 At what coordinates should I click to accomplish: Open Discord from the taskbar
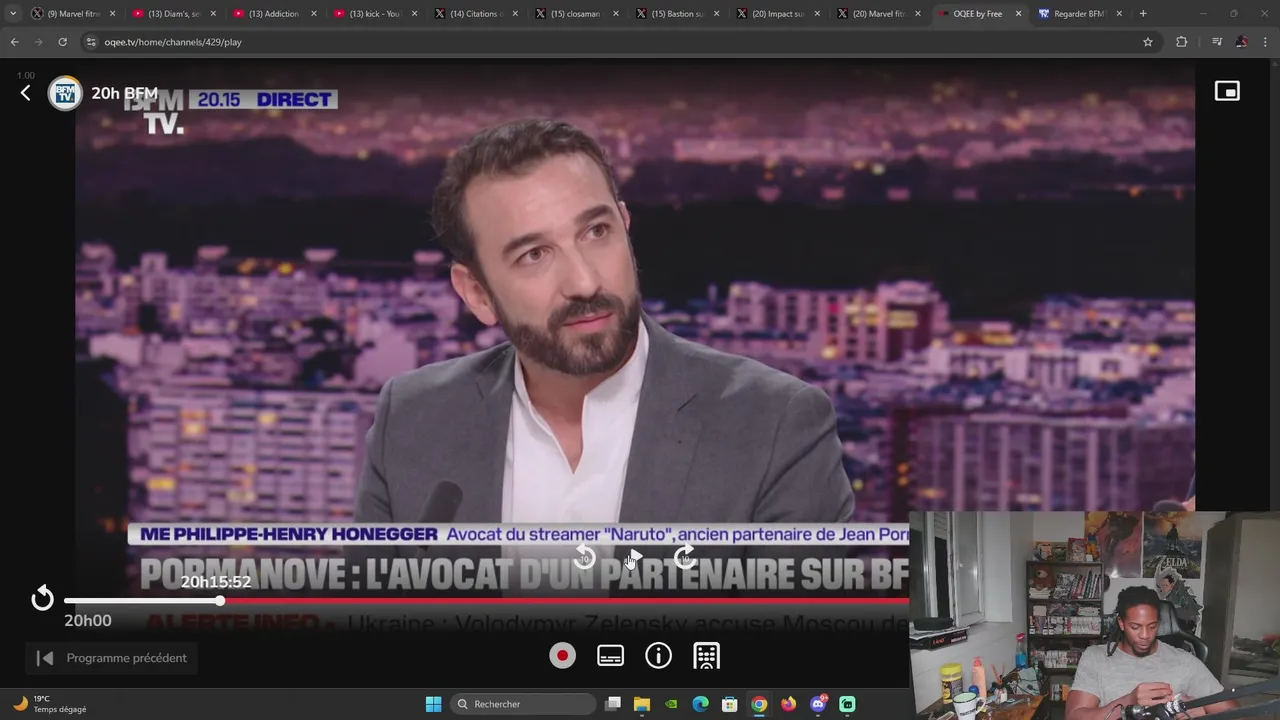click(818, 704)
